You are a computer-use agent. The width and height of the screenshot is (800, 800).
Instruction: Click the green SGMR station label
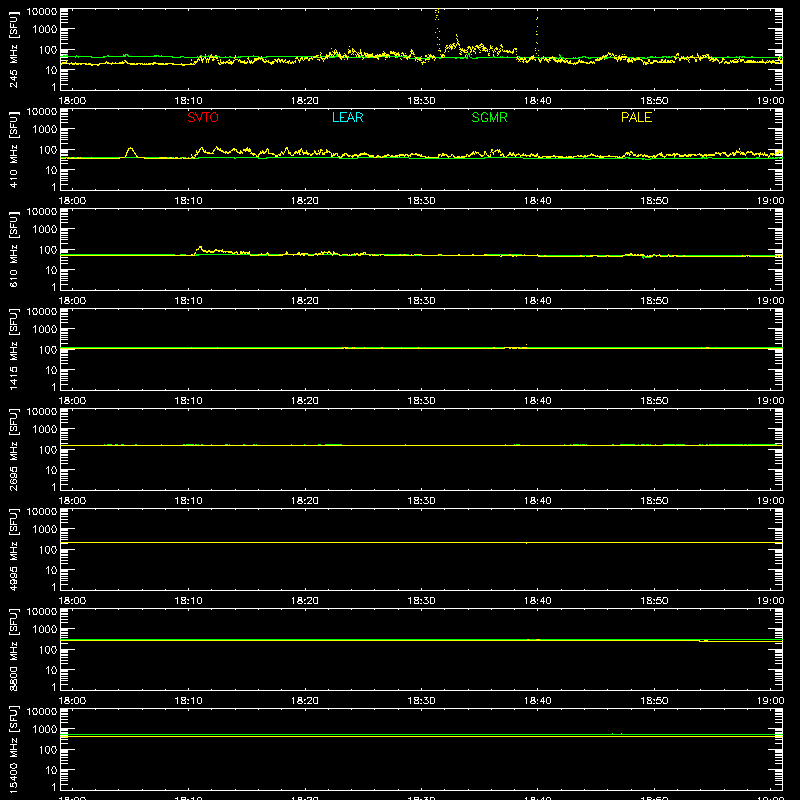coord(489,117)
